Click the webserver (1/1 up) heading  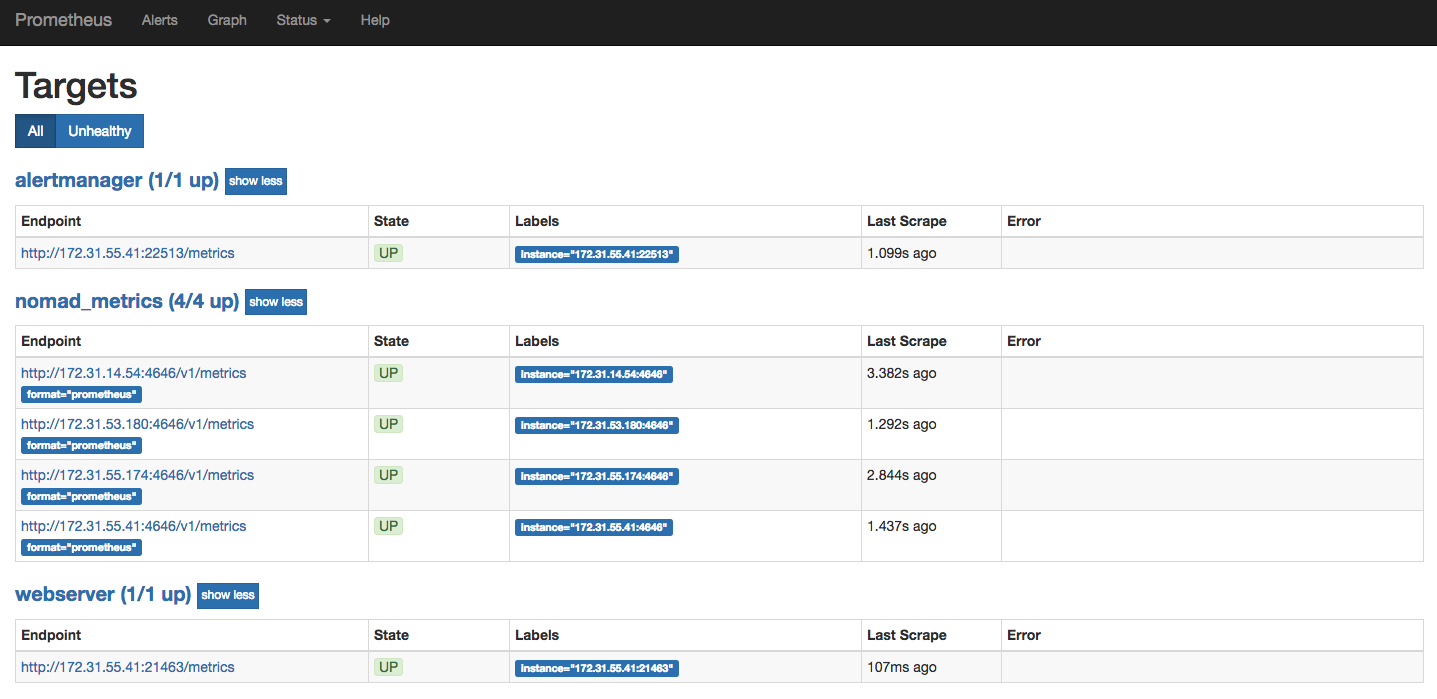102,594
